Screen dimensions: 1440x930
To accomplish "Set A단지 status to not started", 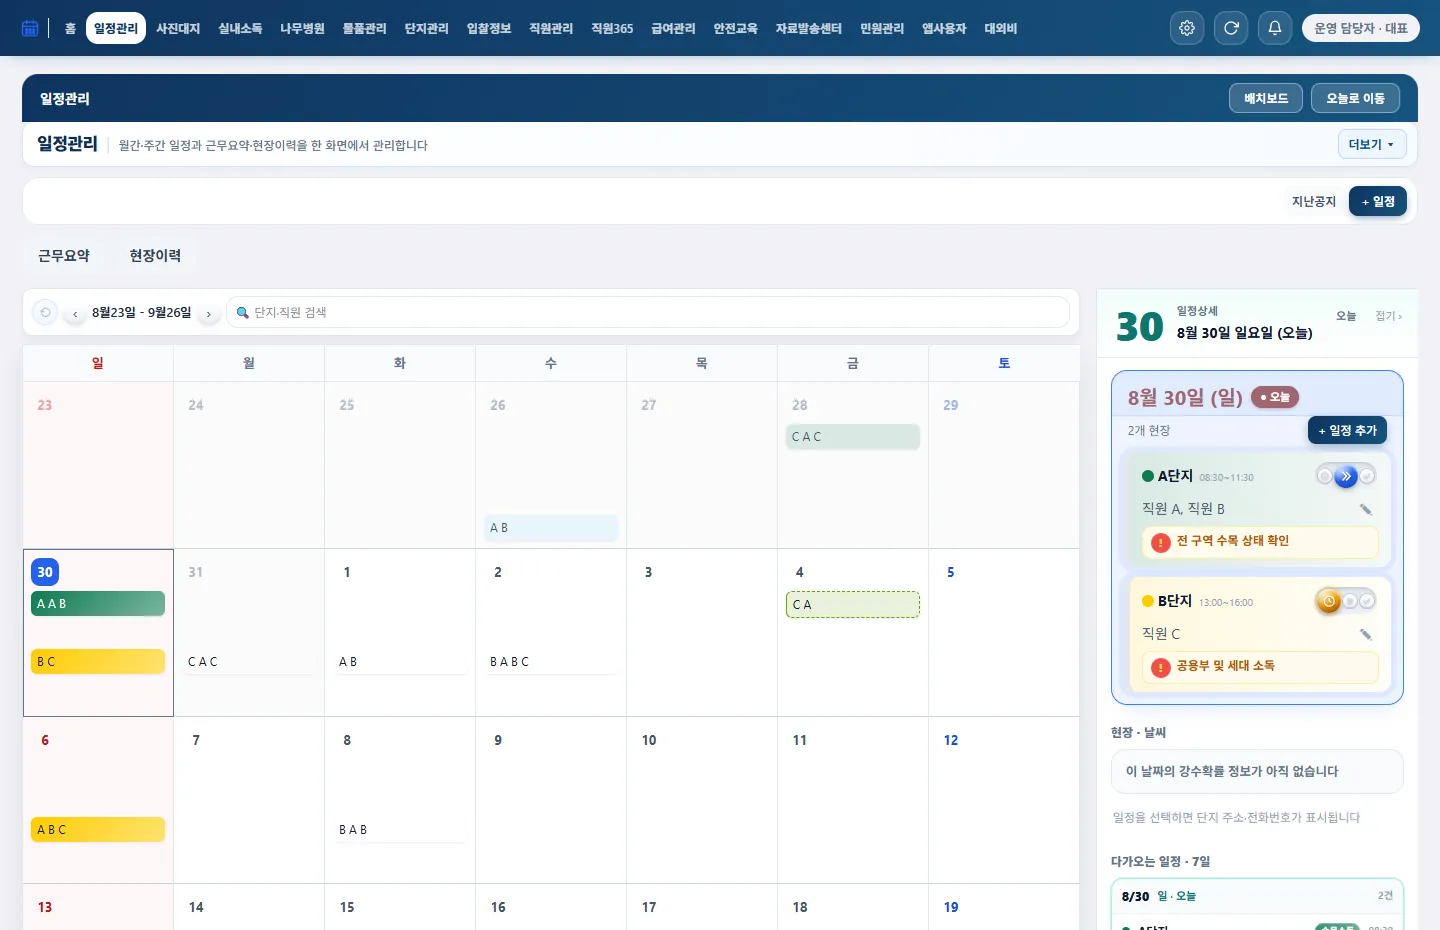I will click(x=1325, y=476).
